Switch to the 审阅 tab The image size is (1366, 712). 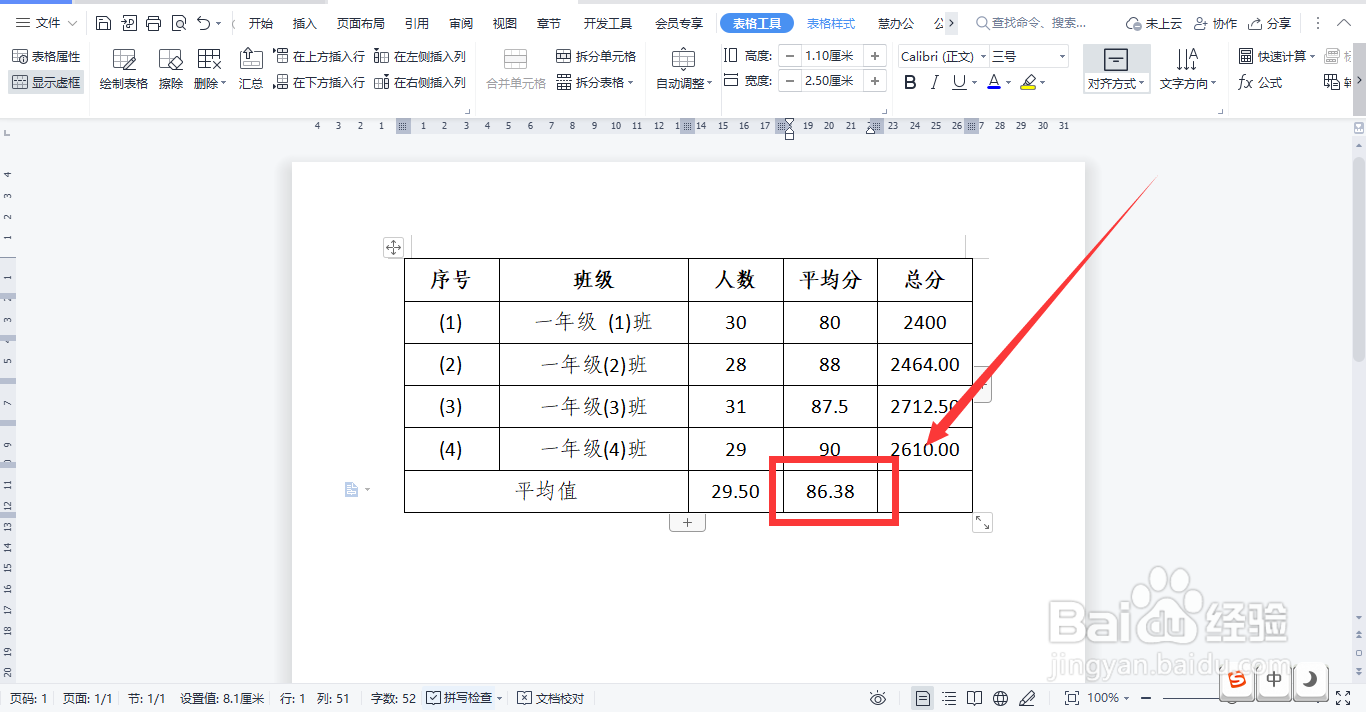461,23
